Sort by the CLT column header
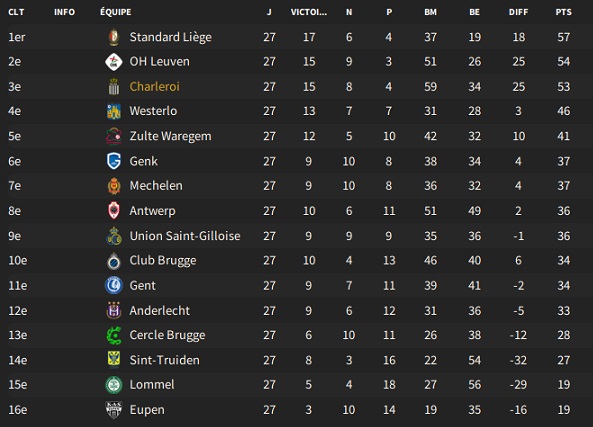593x427 pixels. pyautogui.click(x=16, y=12)
